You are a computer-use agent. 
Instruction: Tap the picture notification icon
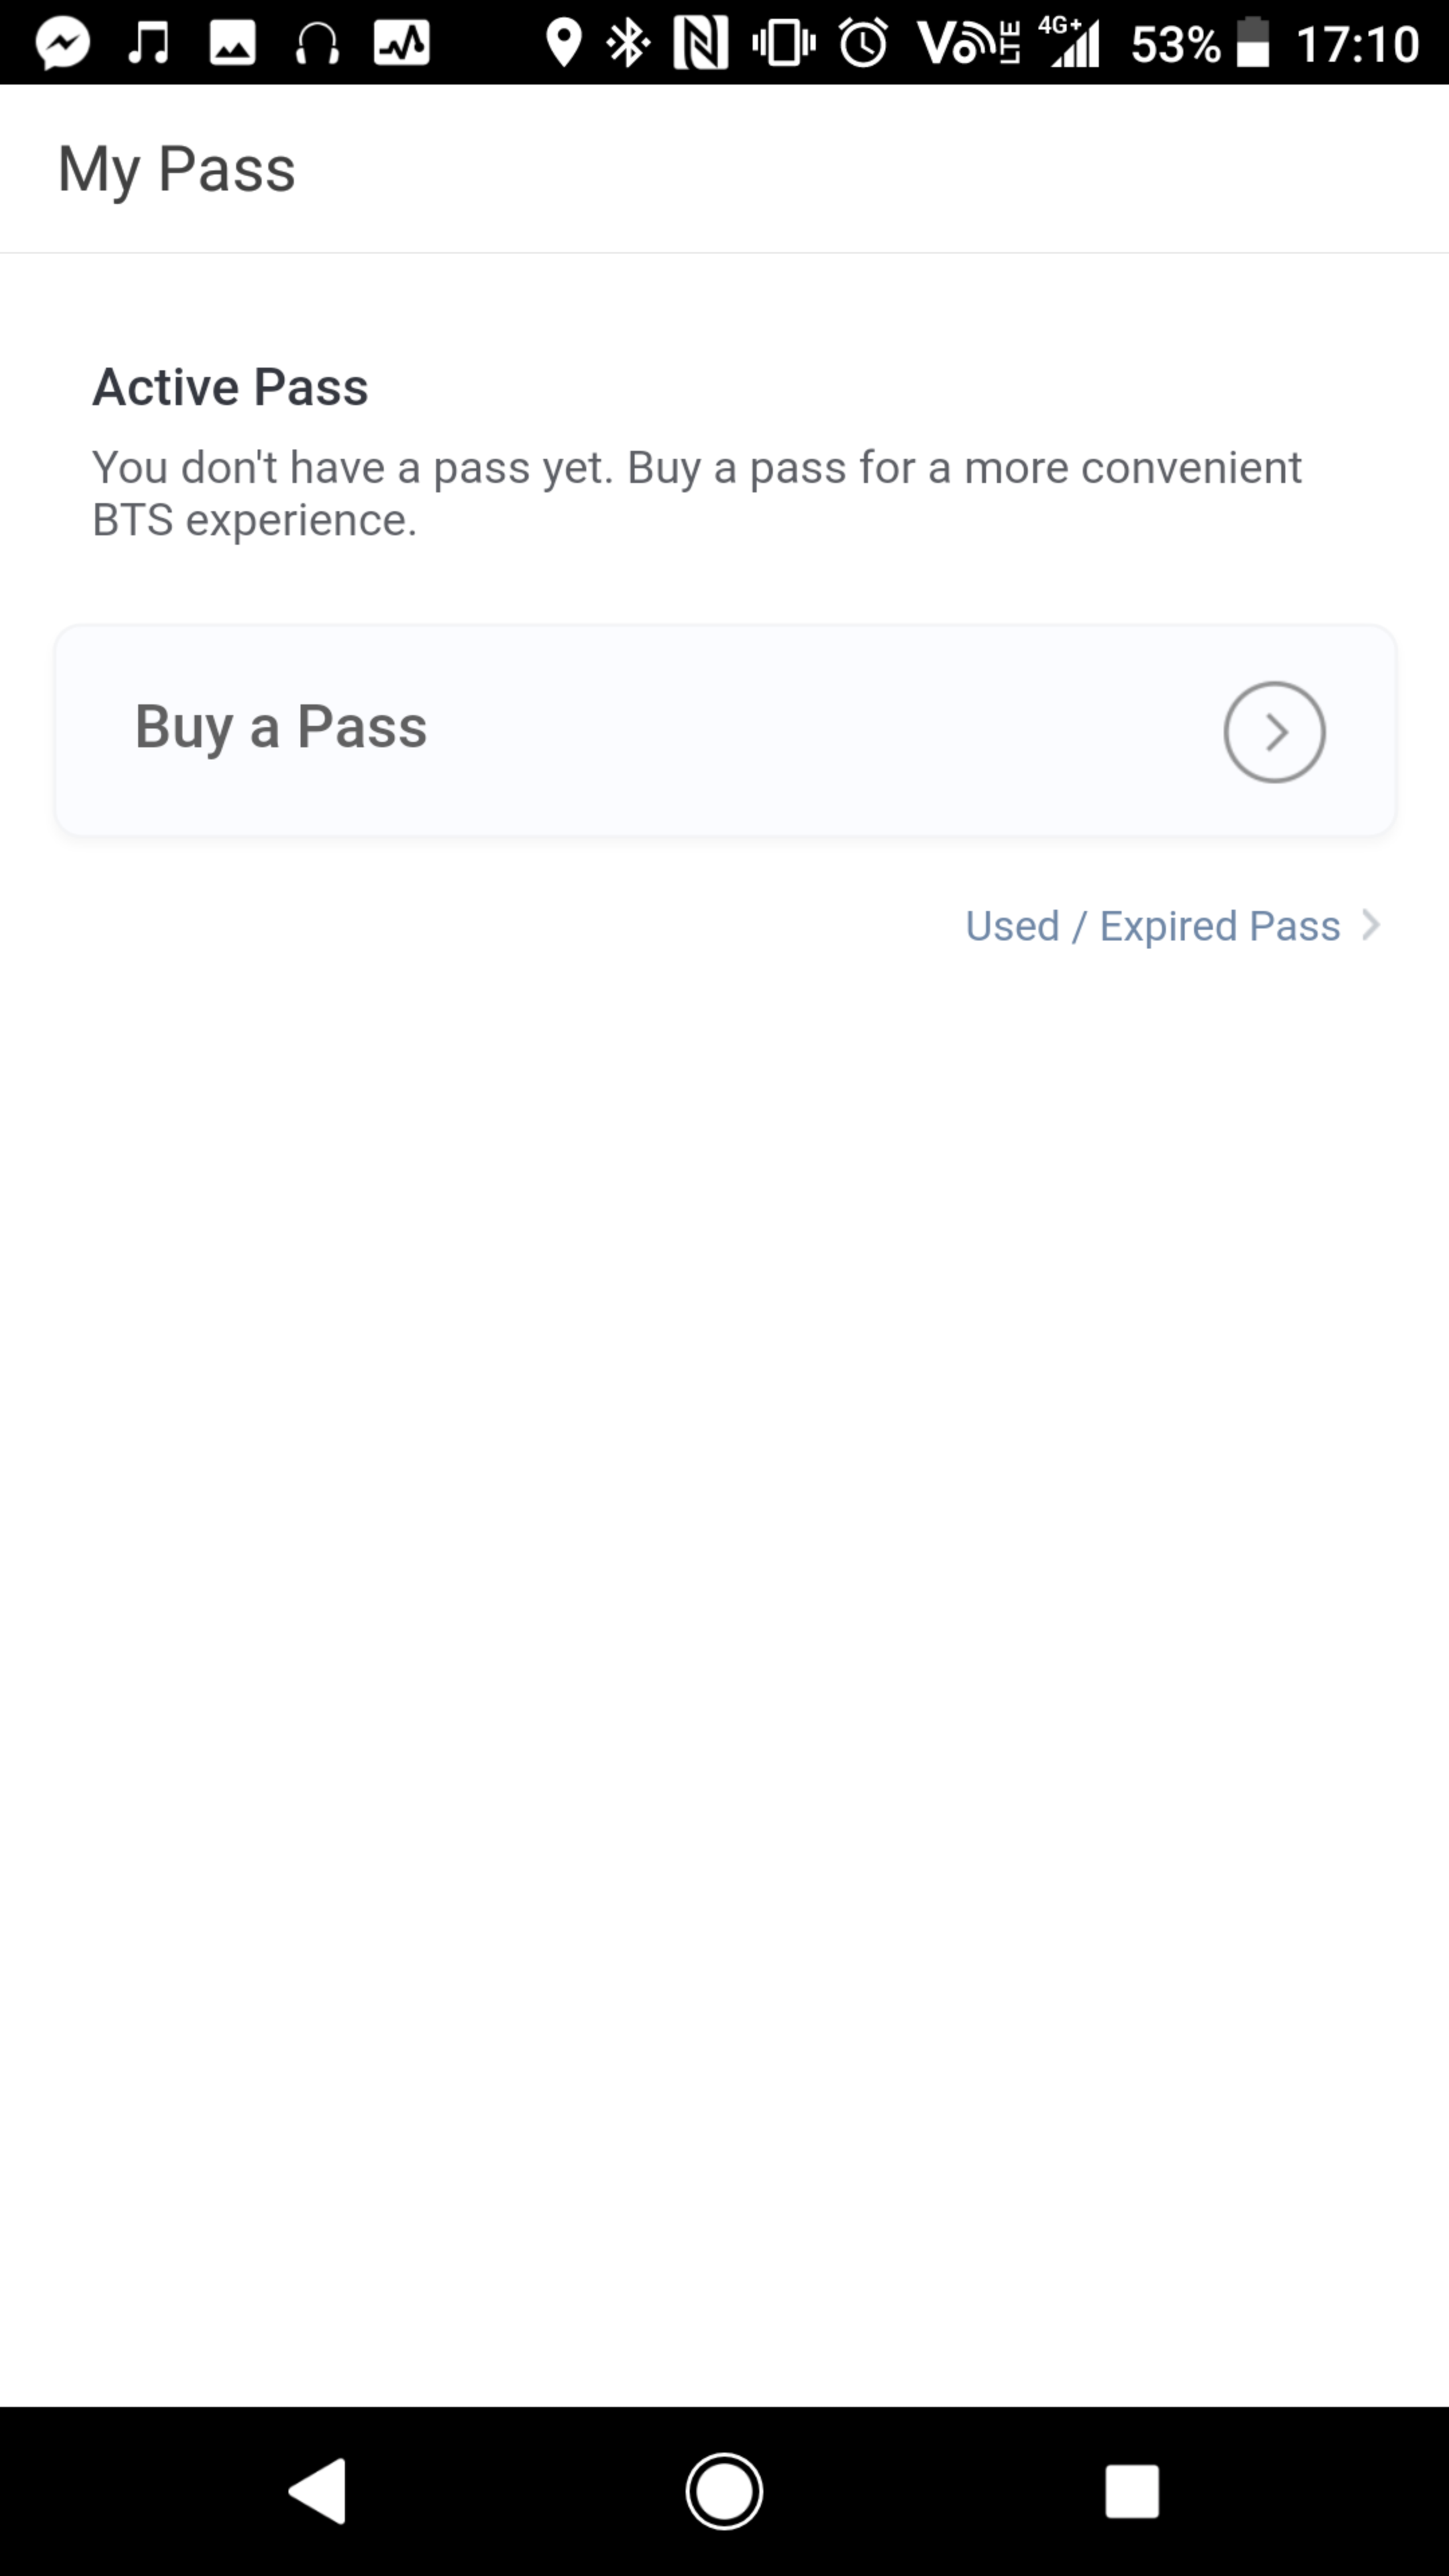(x=232, y=44)
